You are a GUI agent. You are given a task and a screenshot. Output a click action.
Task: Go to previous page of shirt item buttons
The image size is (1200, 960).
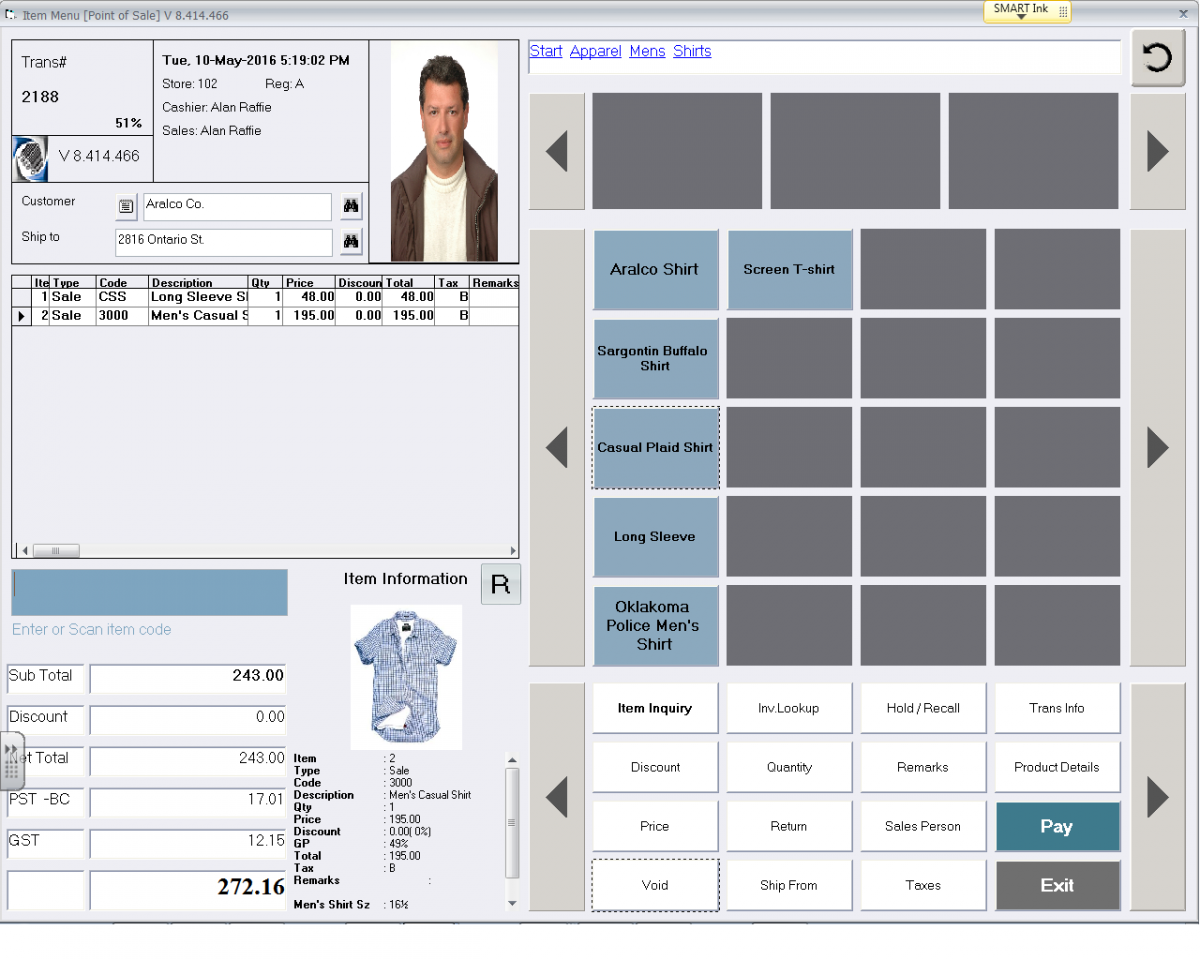pos(557,447)
